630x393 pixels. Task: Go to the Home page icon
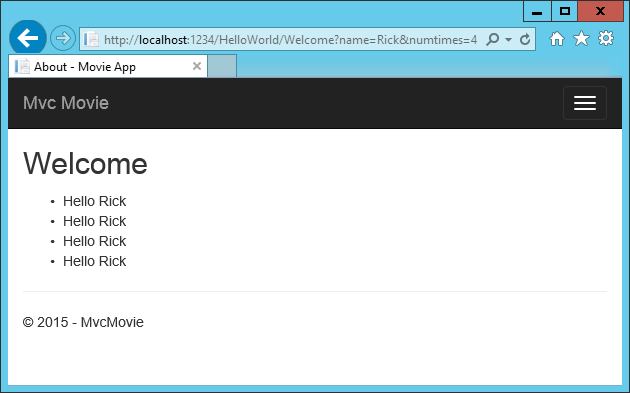(556, 39)
